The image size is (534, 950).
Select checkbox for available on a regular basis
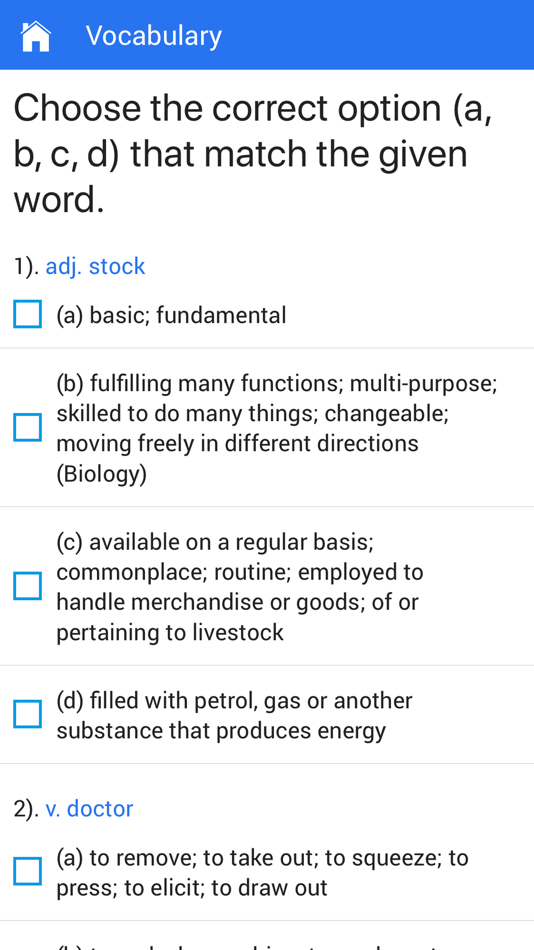click(x=28, y=586)
